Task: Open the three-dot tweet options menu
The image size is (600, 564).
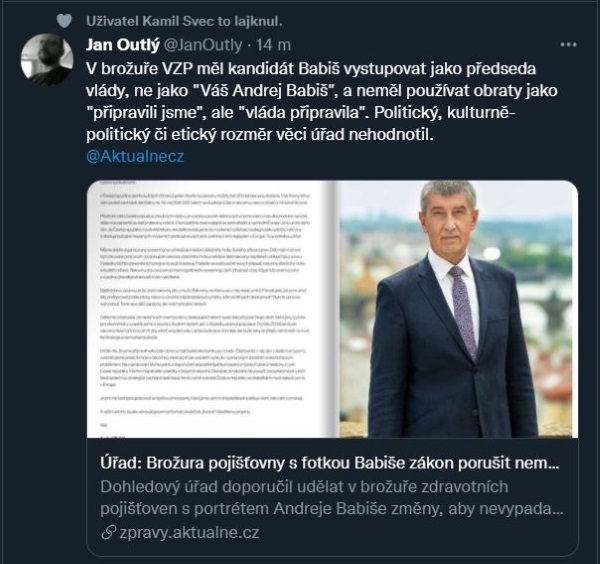Action: (x=568, y=45)
